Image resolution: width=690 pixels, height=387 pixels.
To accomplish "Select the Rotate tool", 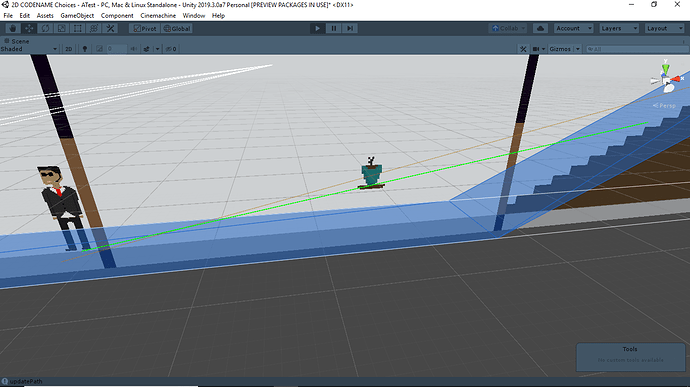I will point(45,28).
